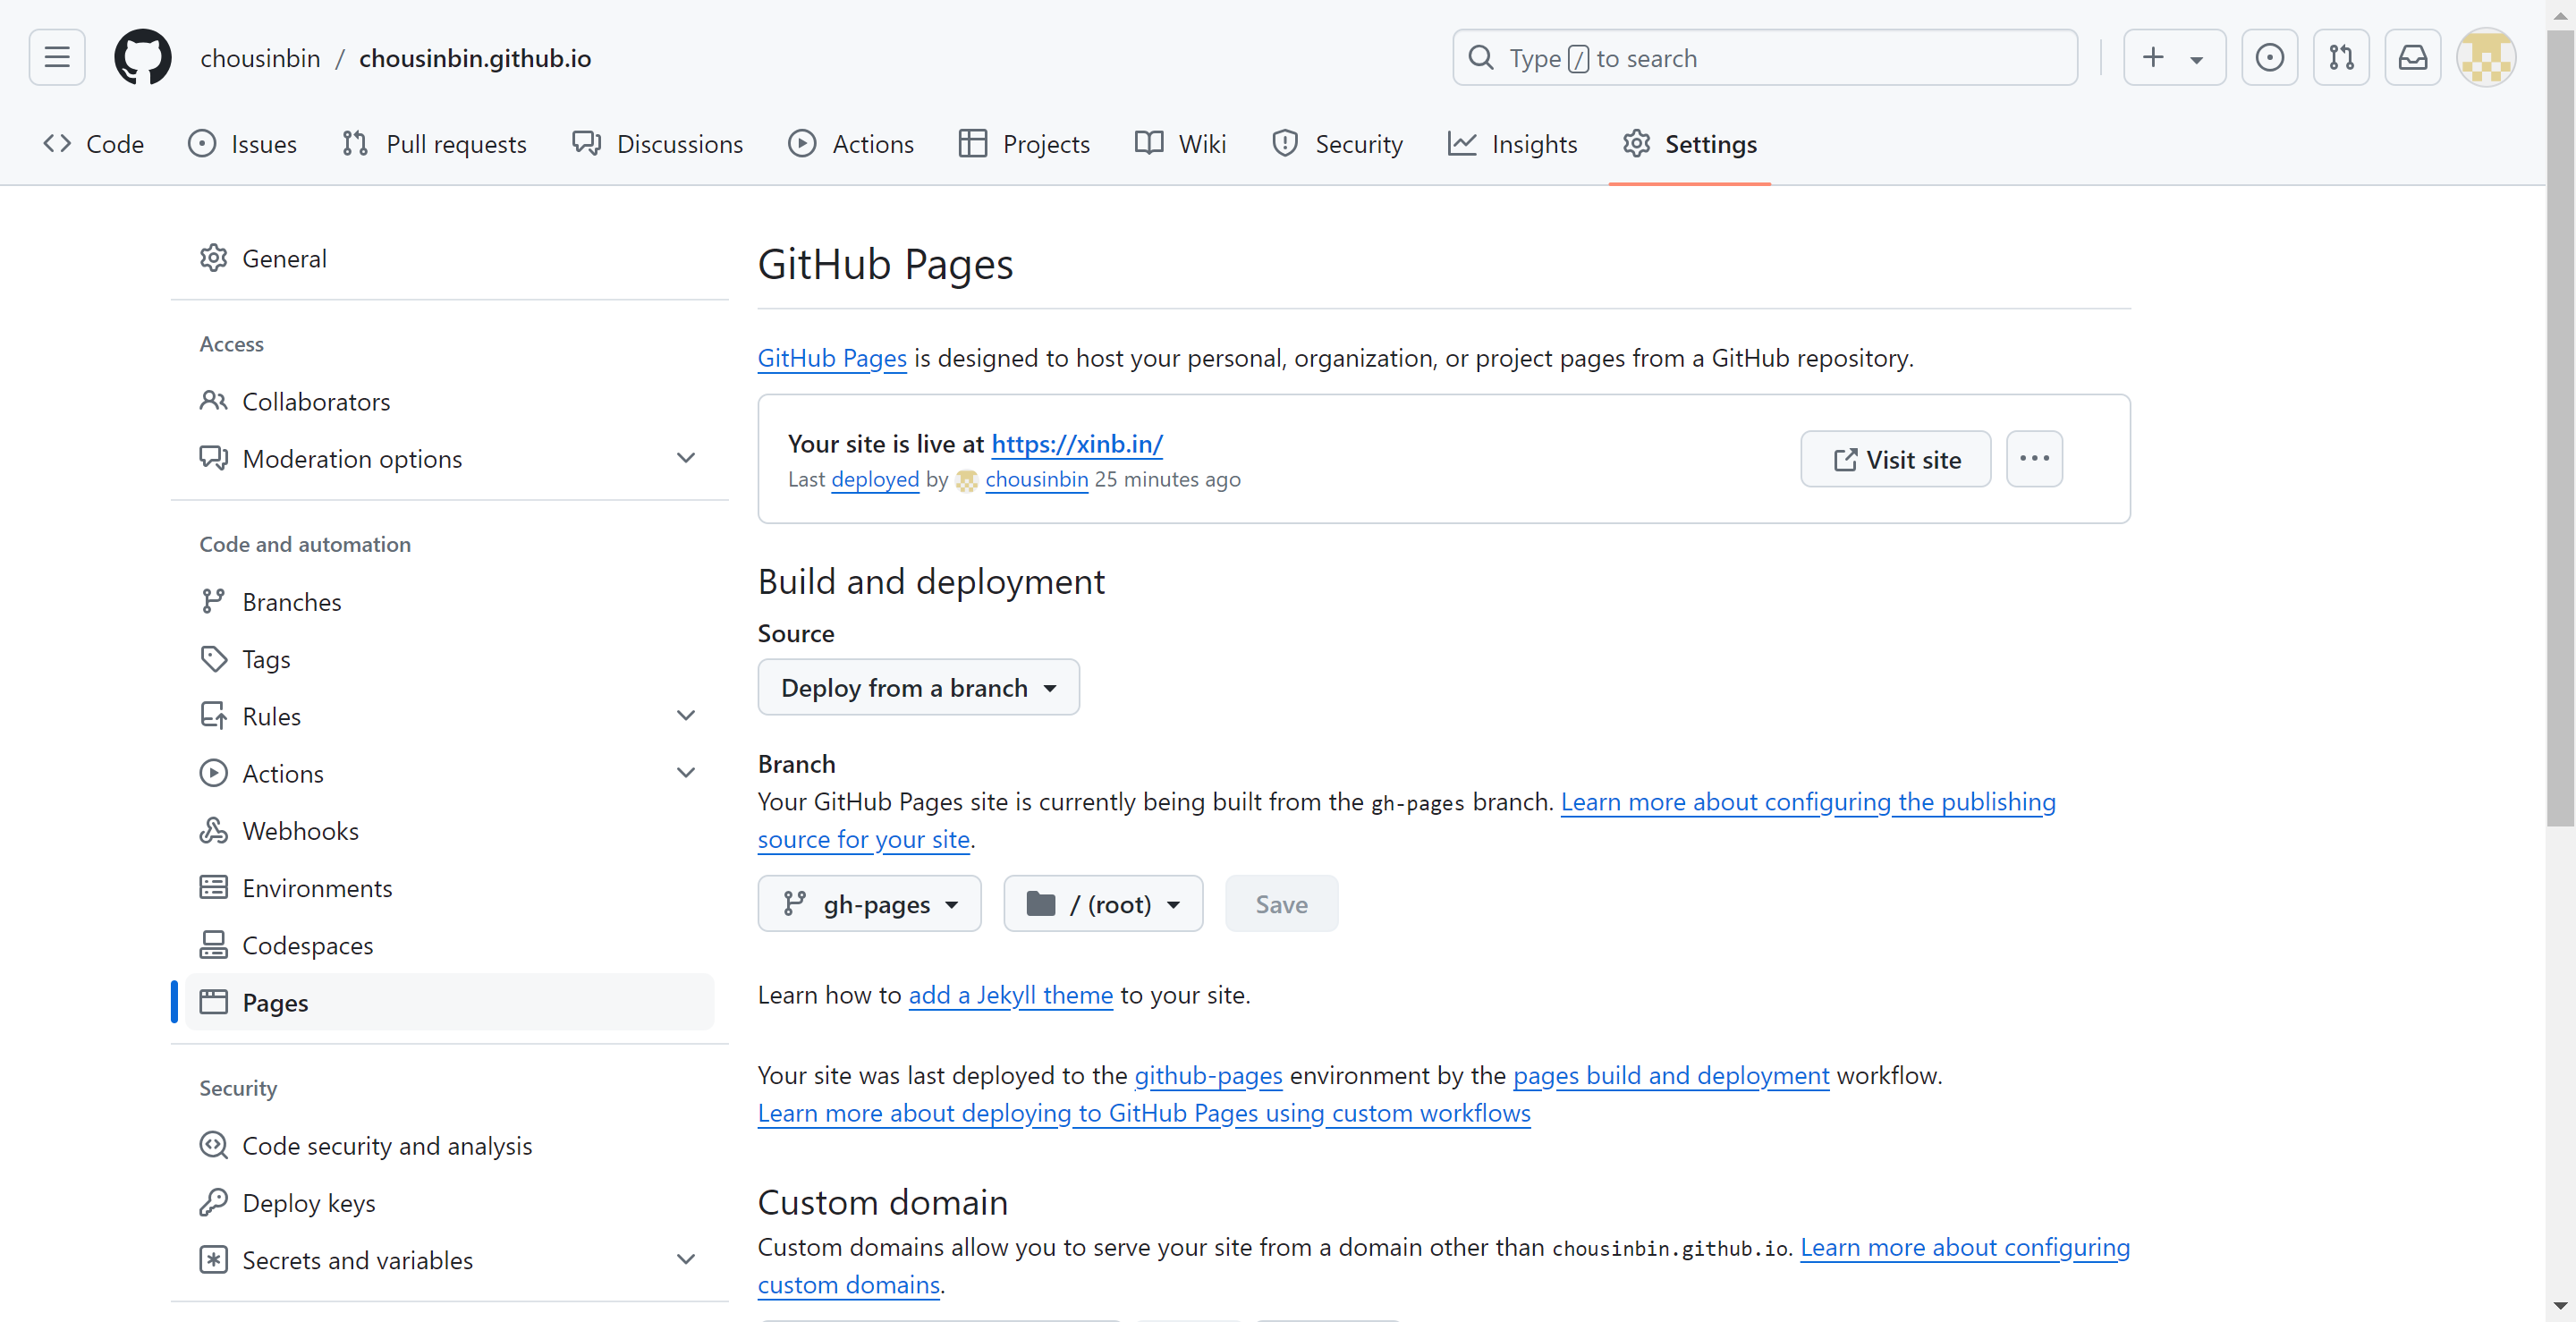Click the GitHub Octocat logo

(x=142, y=58)
